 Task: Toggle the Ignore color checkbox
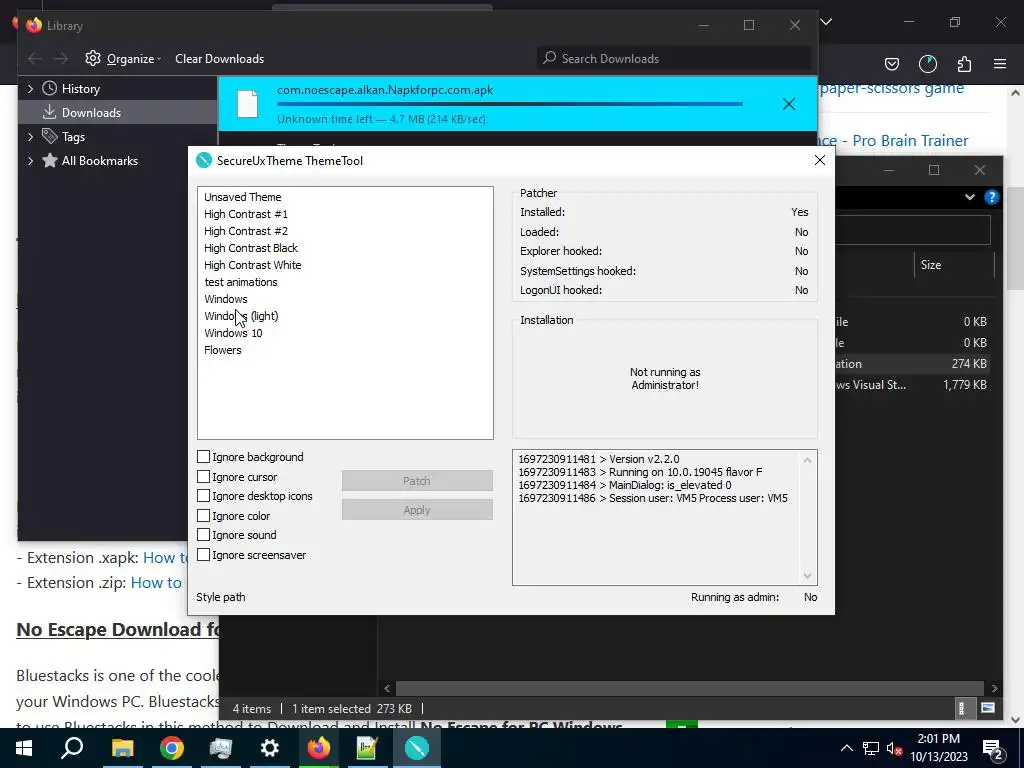204,515
